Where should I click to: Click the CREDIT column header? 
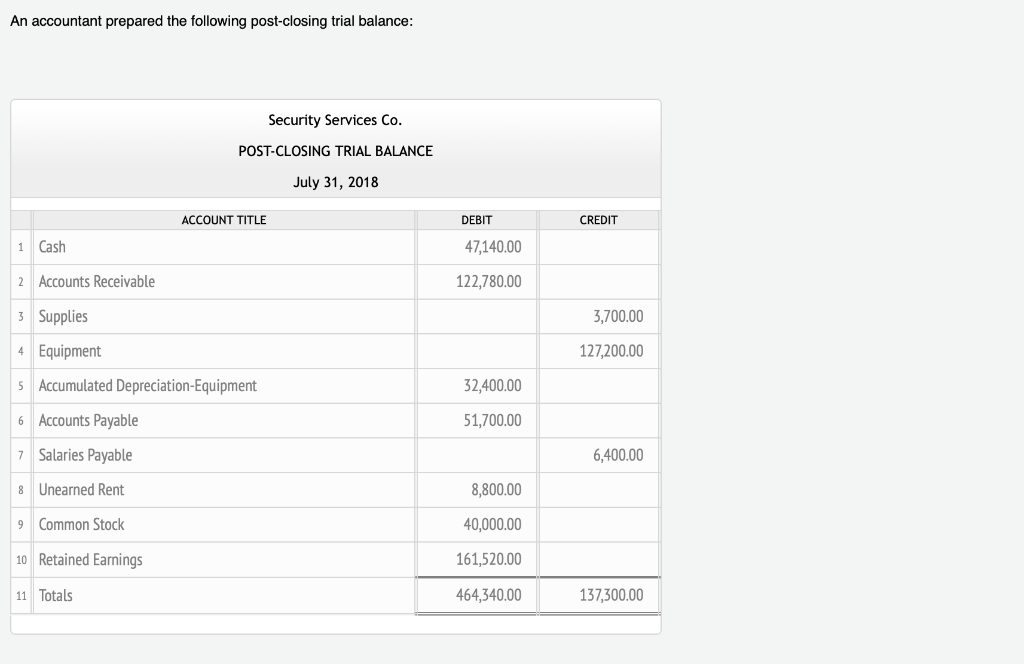598,220
